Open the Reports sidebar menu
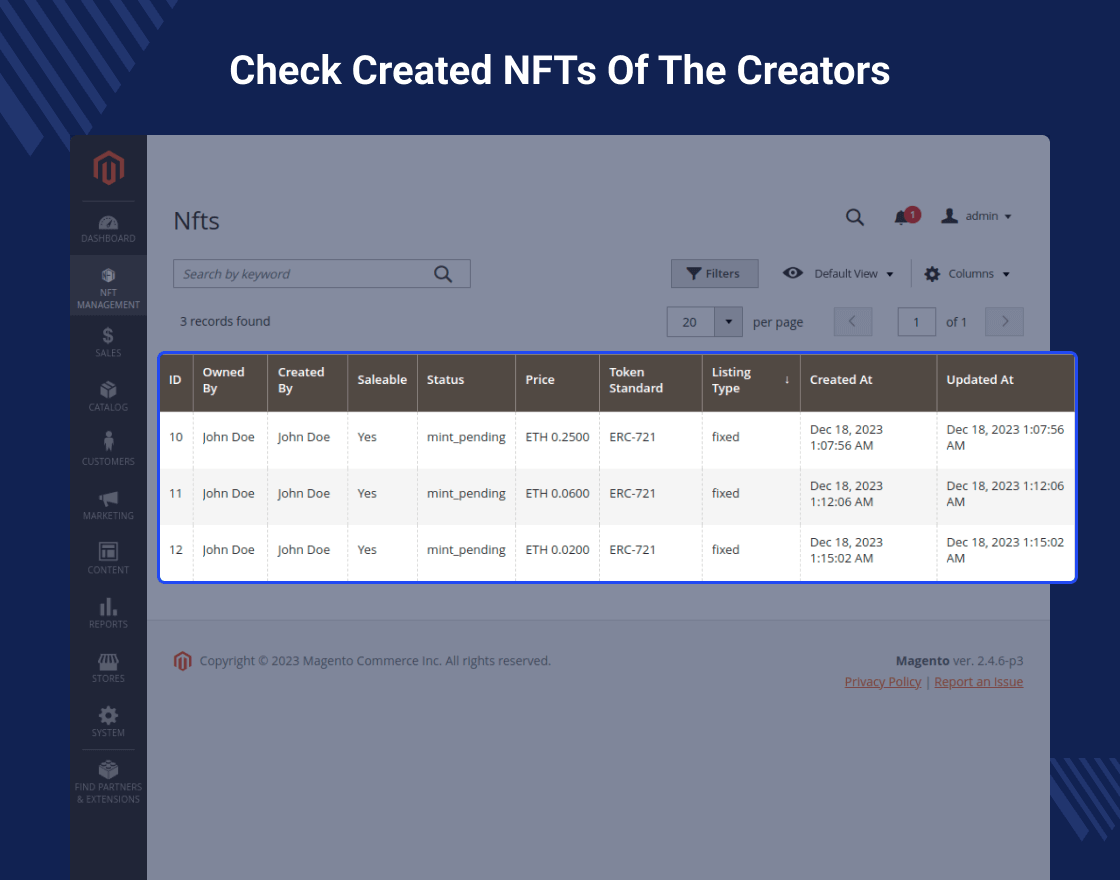Screen dimensions: 1120x880 [108, 613]
